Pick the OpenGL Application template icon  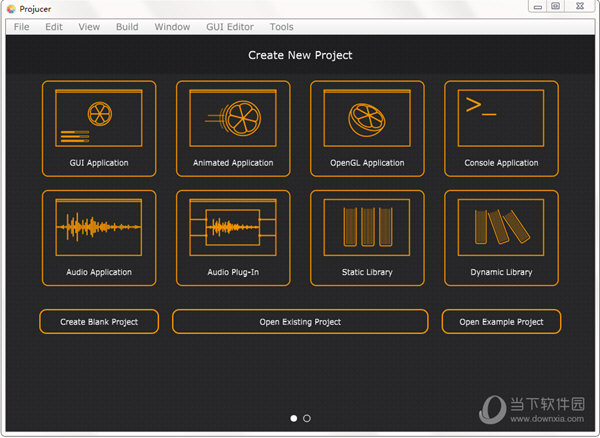[367, 118]
